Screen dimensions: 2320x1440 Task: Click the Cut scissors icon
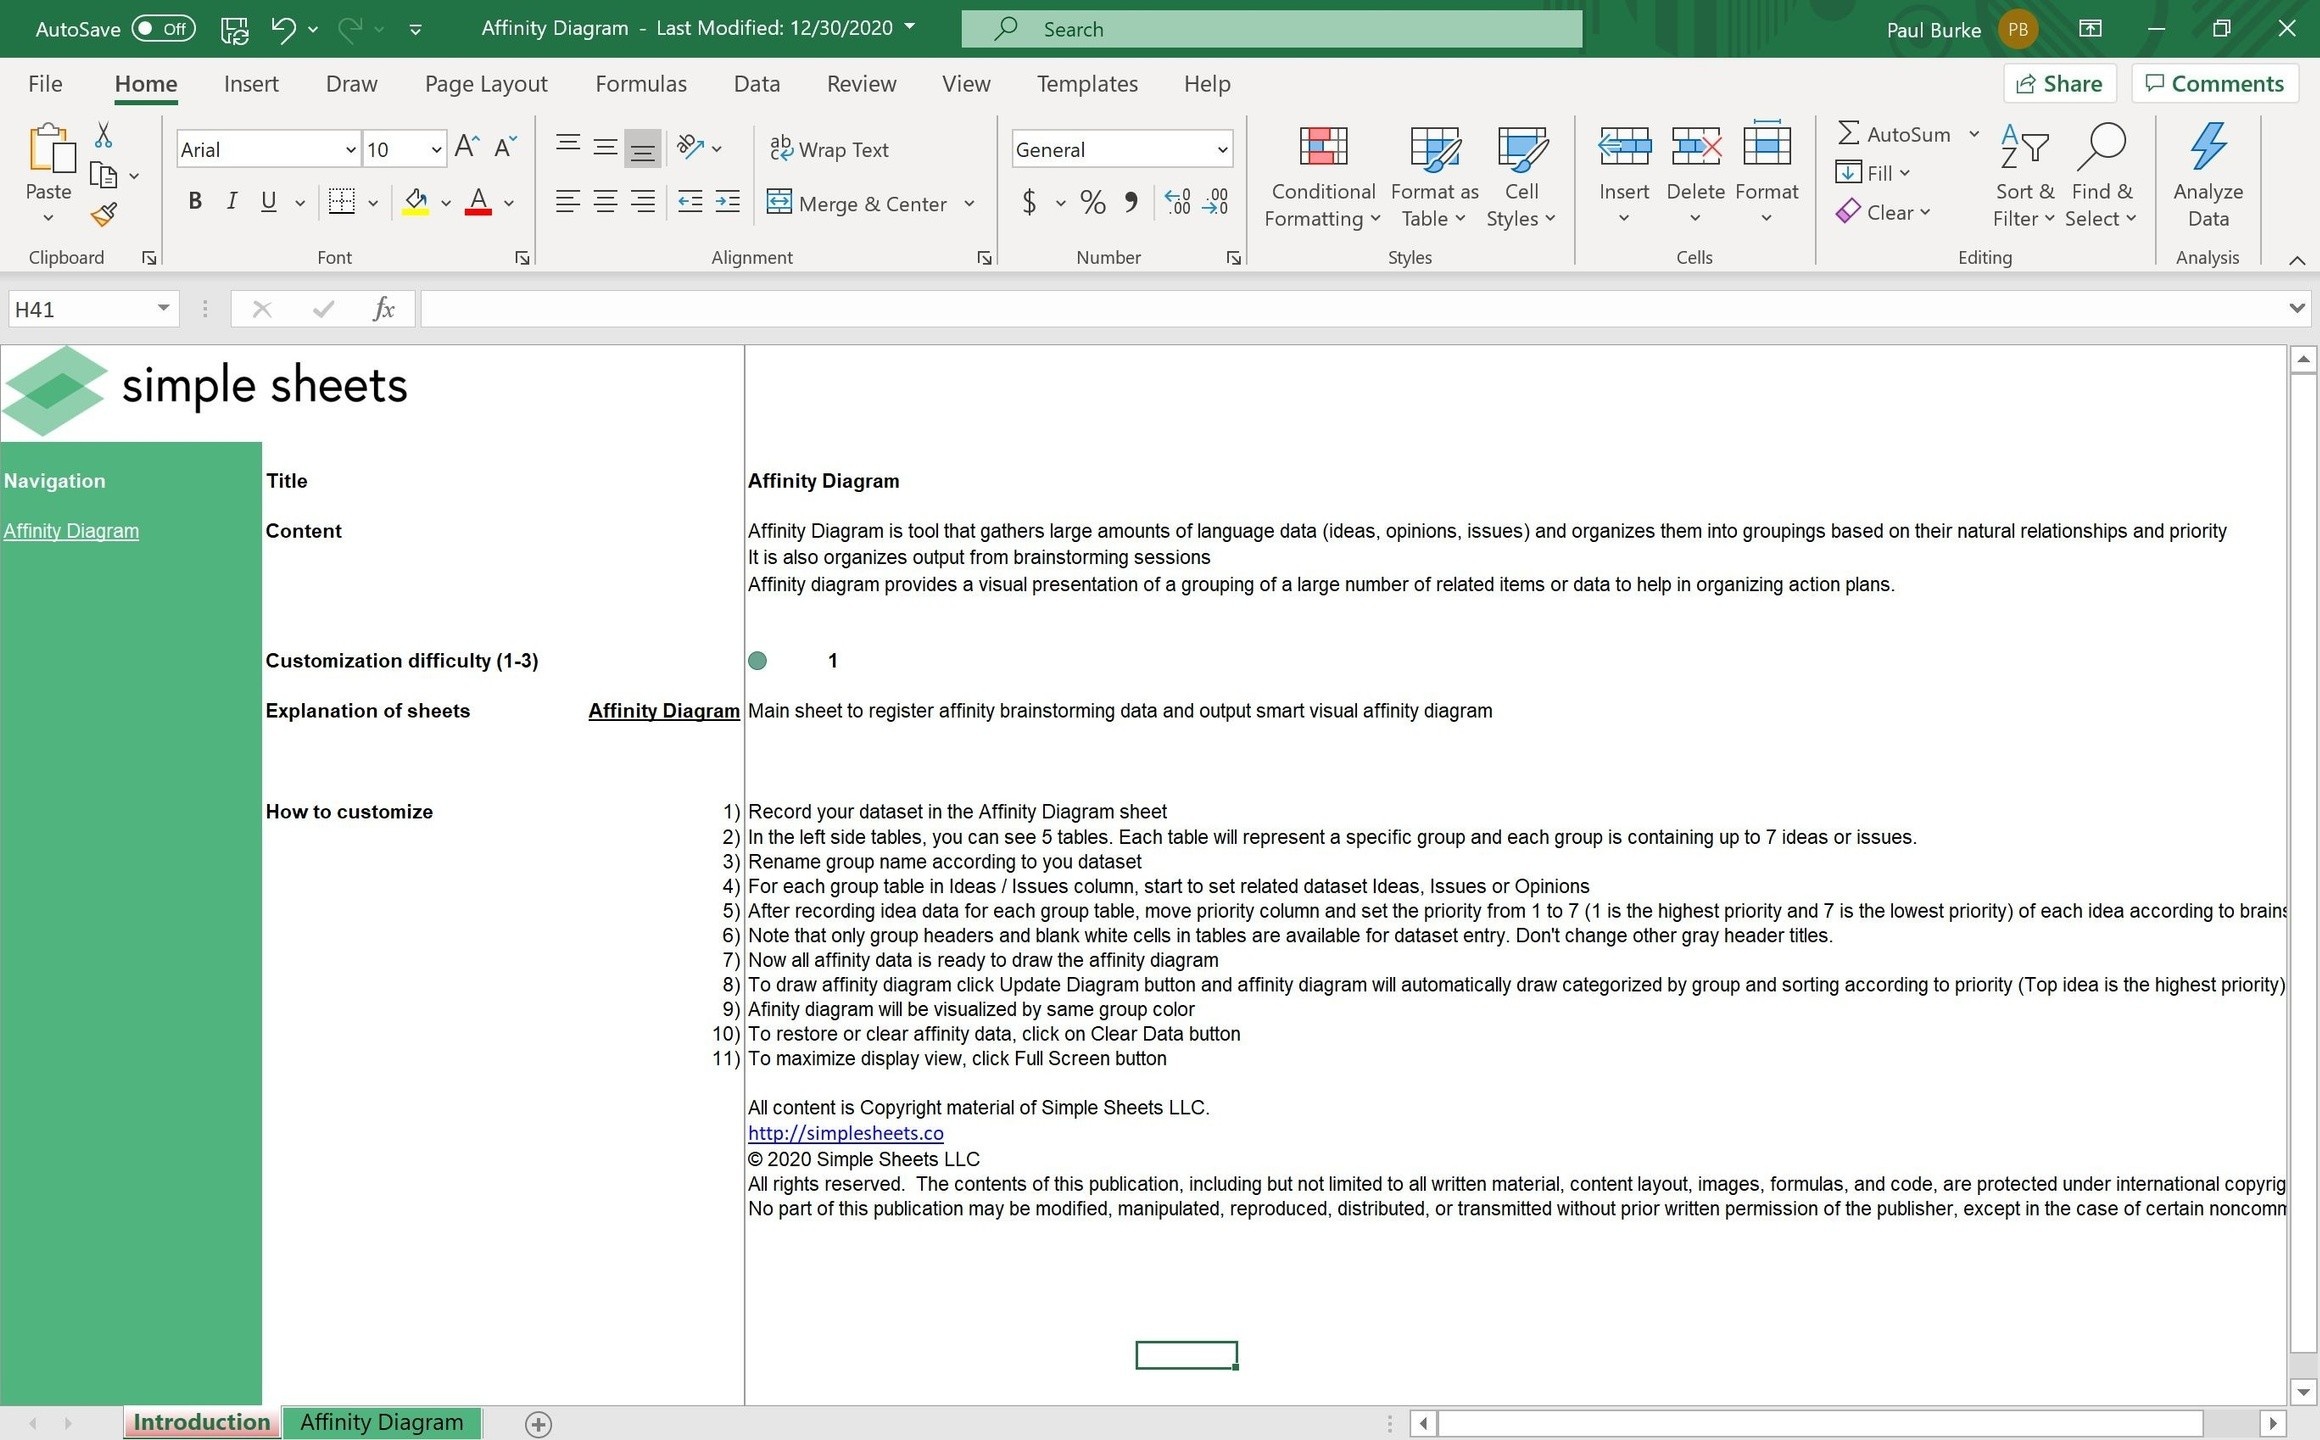point(103,135)
